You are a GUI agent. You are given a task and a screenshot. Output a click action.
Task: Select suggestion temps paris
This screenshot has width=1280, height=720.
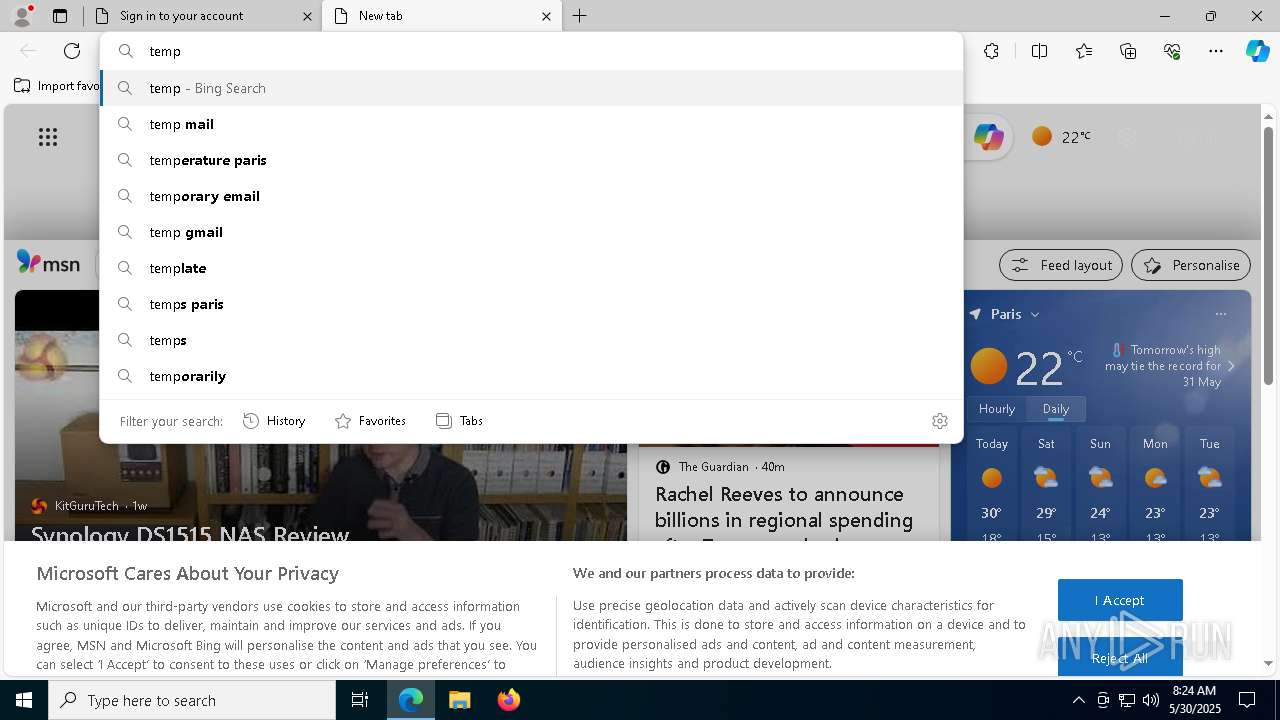[x=531, y=304]
